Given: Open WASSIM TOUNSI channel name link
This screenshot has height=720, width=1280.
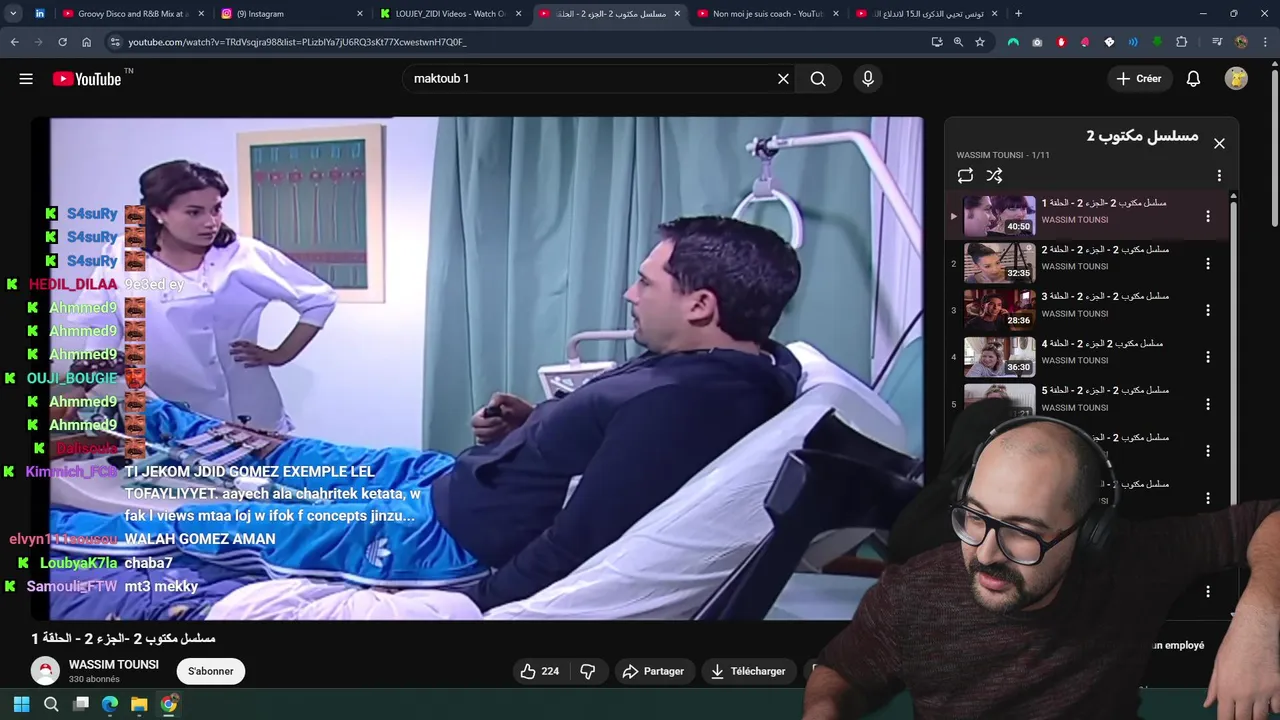Looking at the screenshot, I should coord(114,665).
